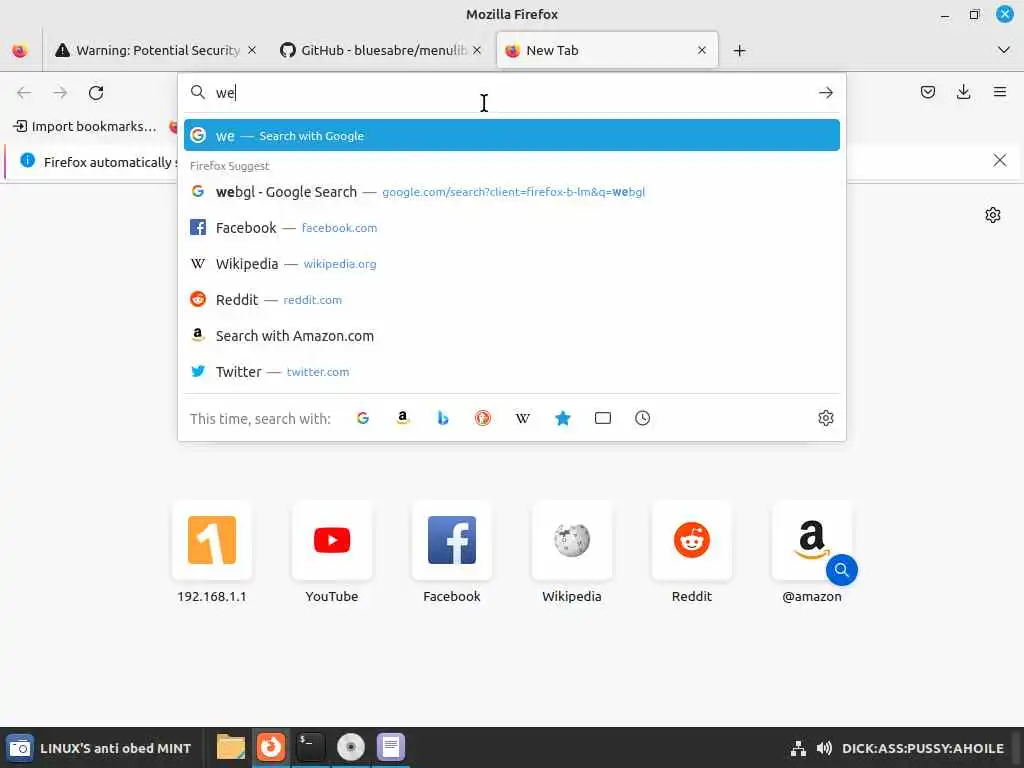Open the LINUX'S anti obed MINT menu
1024x768 pixels.
click(x=99, y=748)
